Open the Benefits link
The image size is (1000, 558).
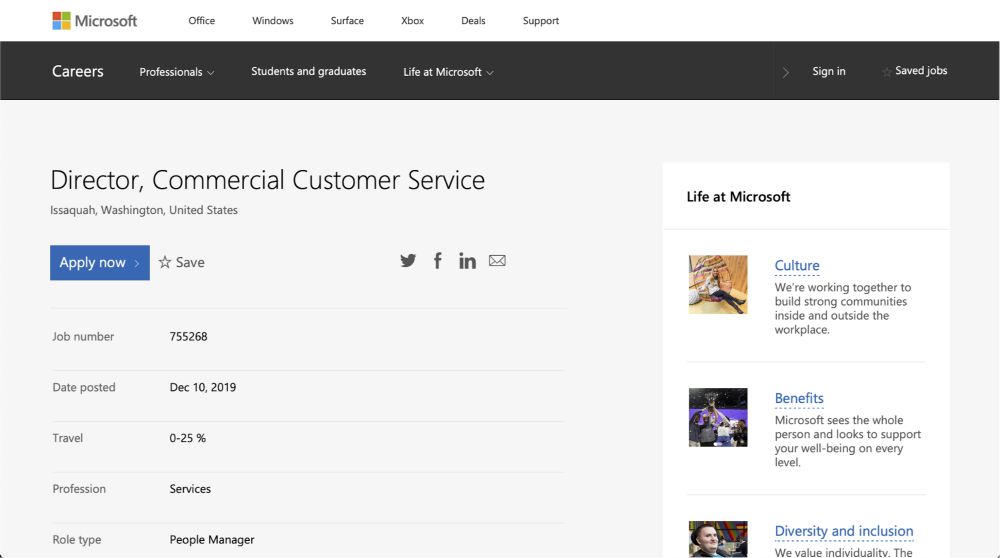(799, 398)
